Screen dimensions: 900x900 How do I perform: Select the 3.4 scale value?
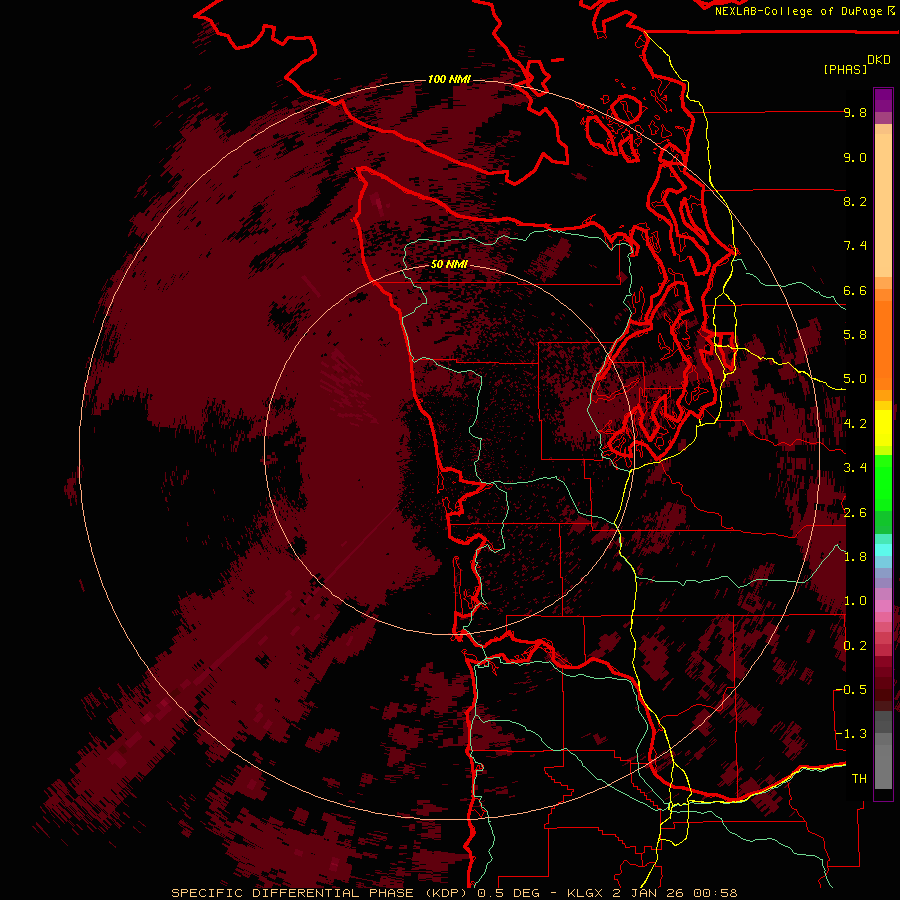pos(855,468)
